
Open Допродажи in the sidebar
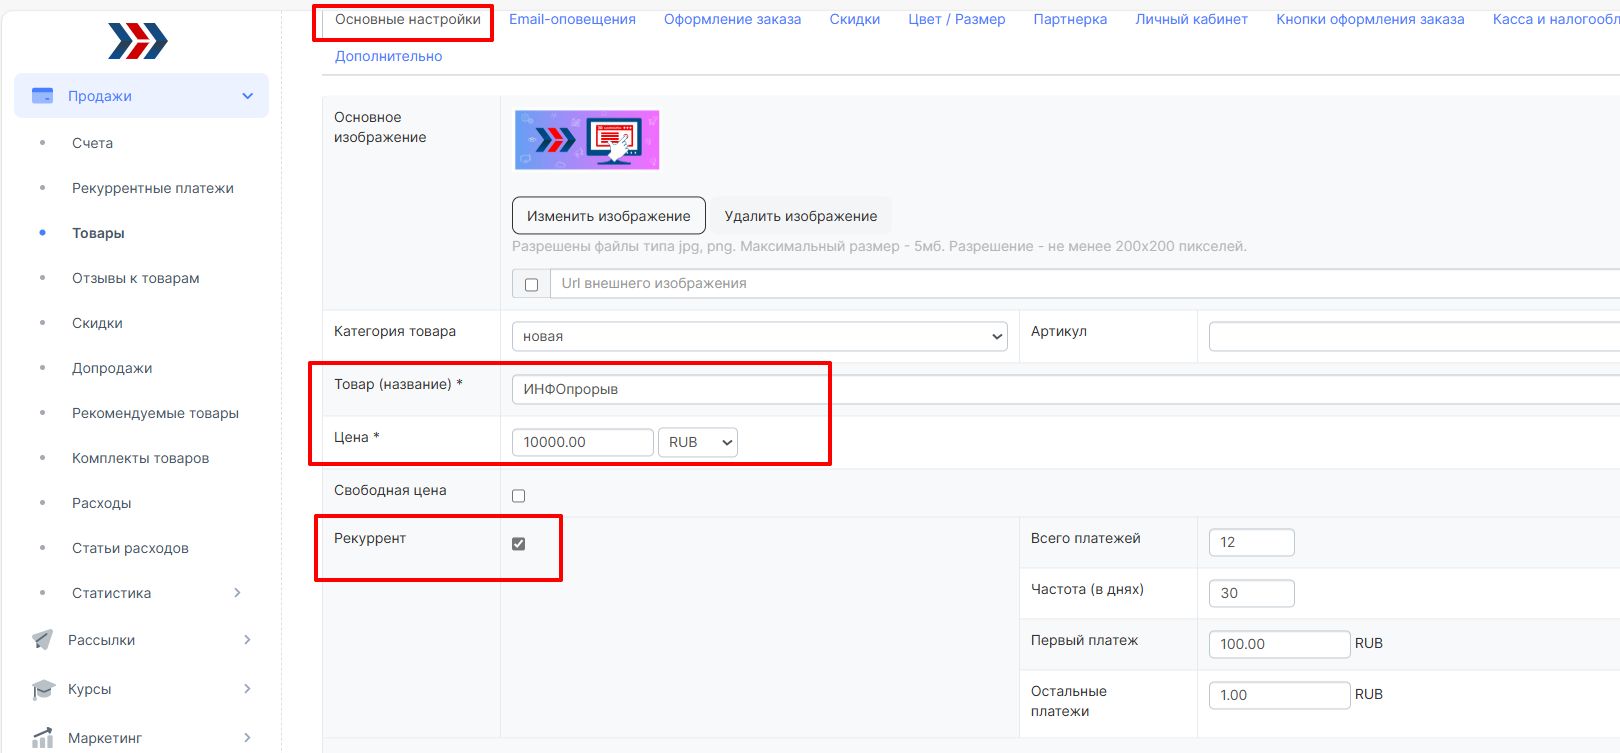coord(112,368)
